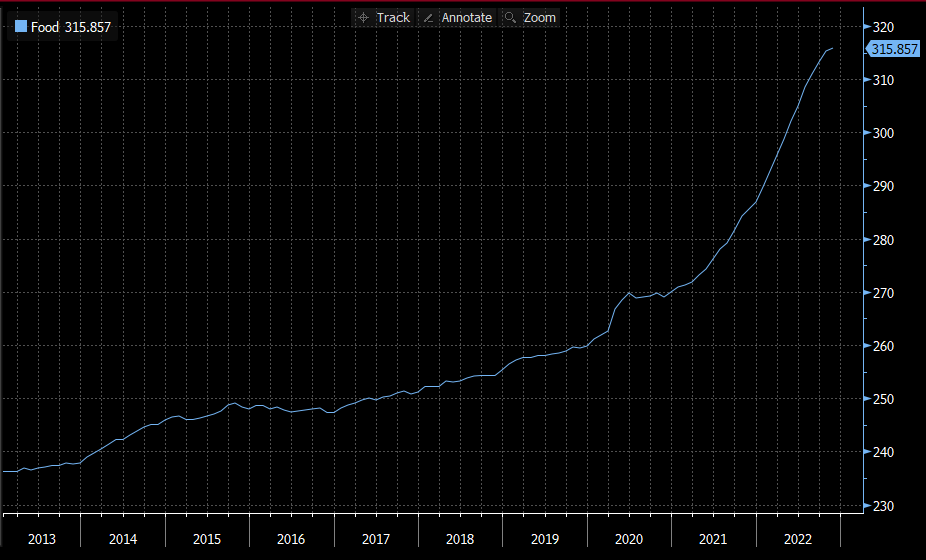Image resolution: width=926 pixels, height=560 pixels.
Task: Click the 2016 x-axis year label
Action: 291,539
